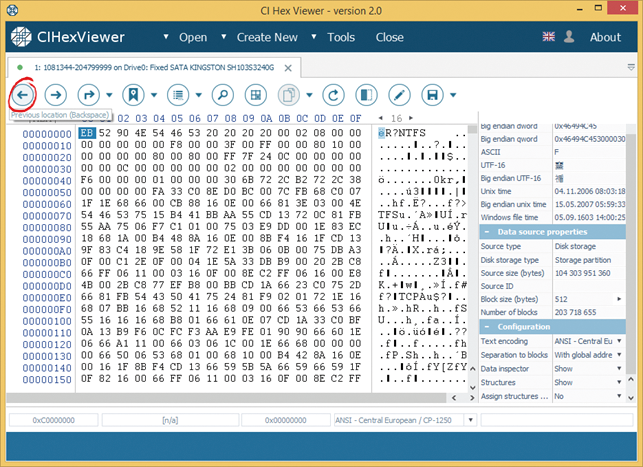643x467 pixels.
Task: Expand dropdown next to jump arrow icon
Action: 109,95
